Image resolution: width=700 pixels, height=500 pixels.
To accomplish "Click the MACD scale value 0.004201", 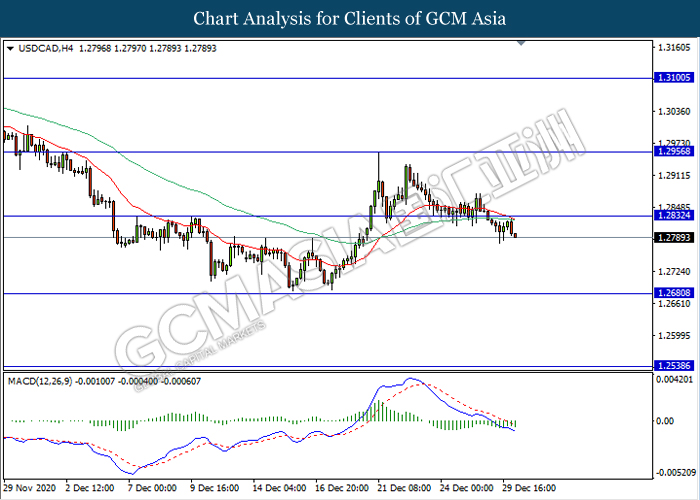I will tap(676, 379).
